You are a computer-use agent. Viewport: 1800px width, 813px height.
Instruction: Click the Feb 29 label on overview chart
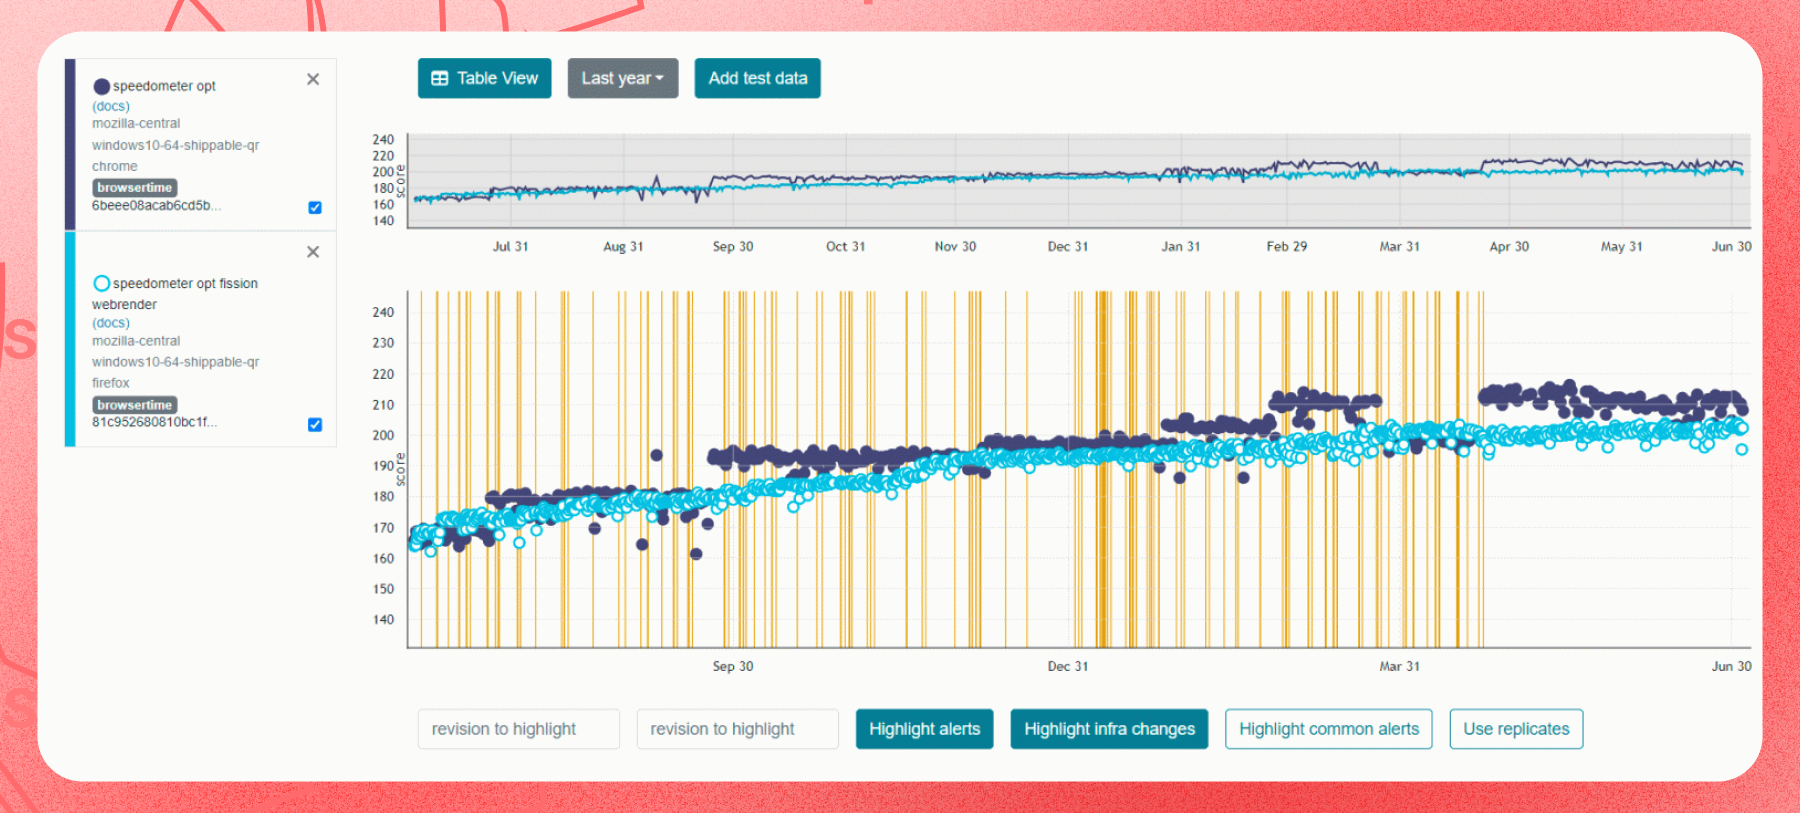coord(1286,246)
